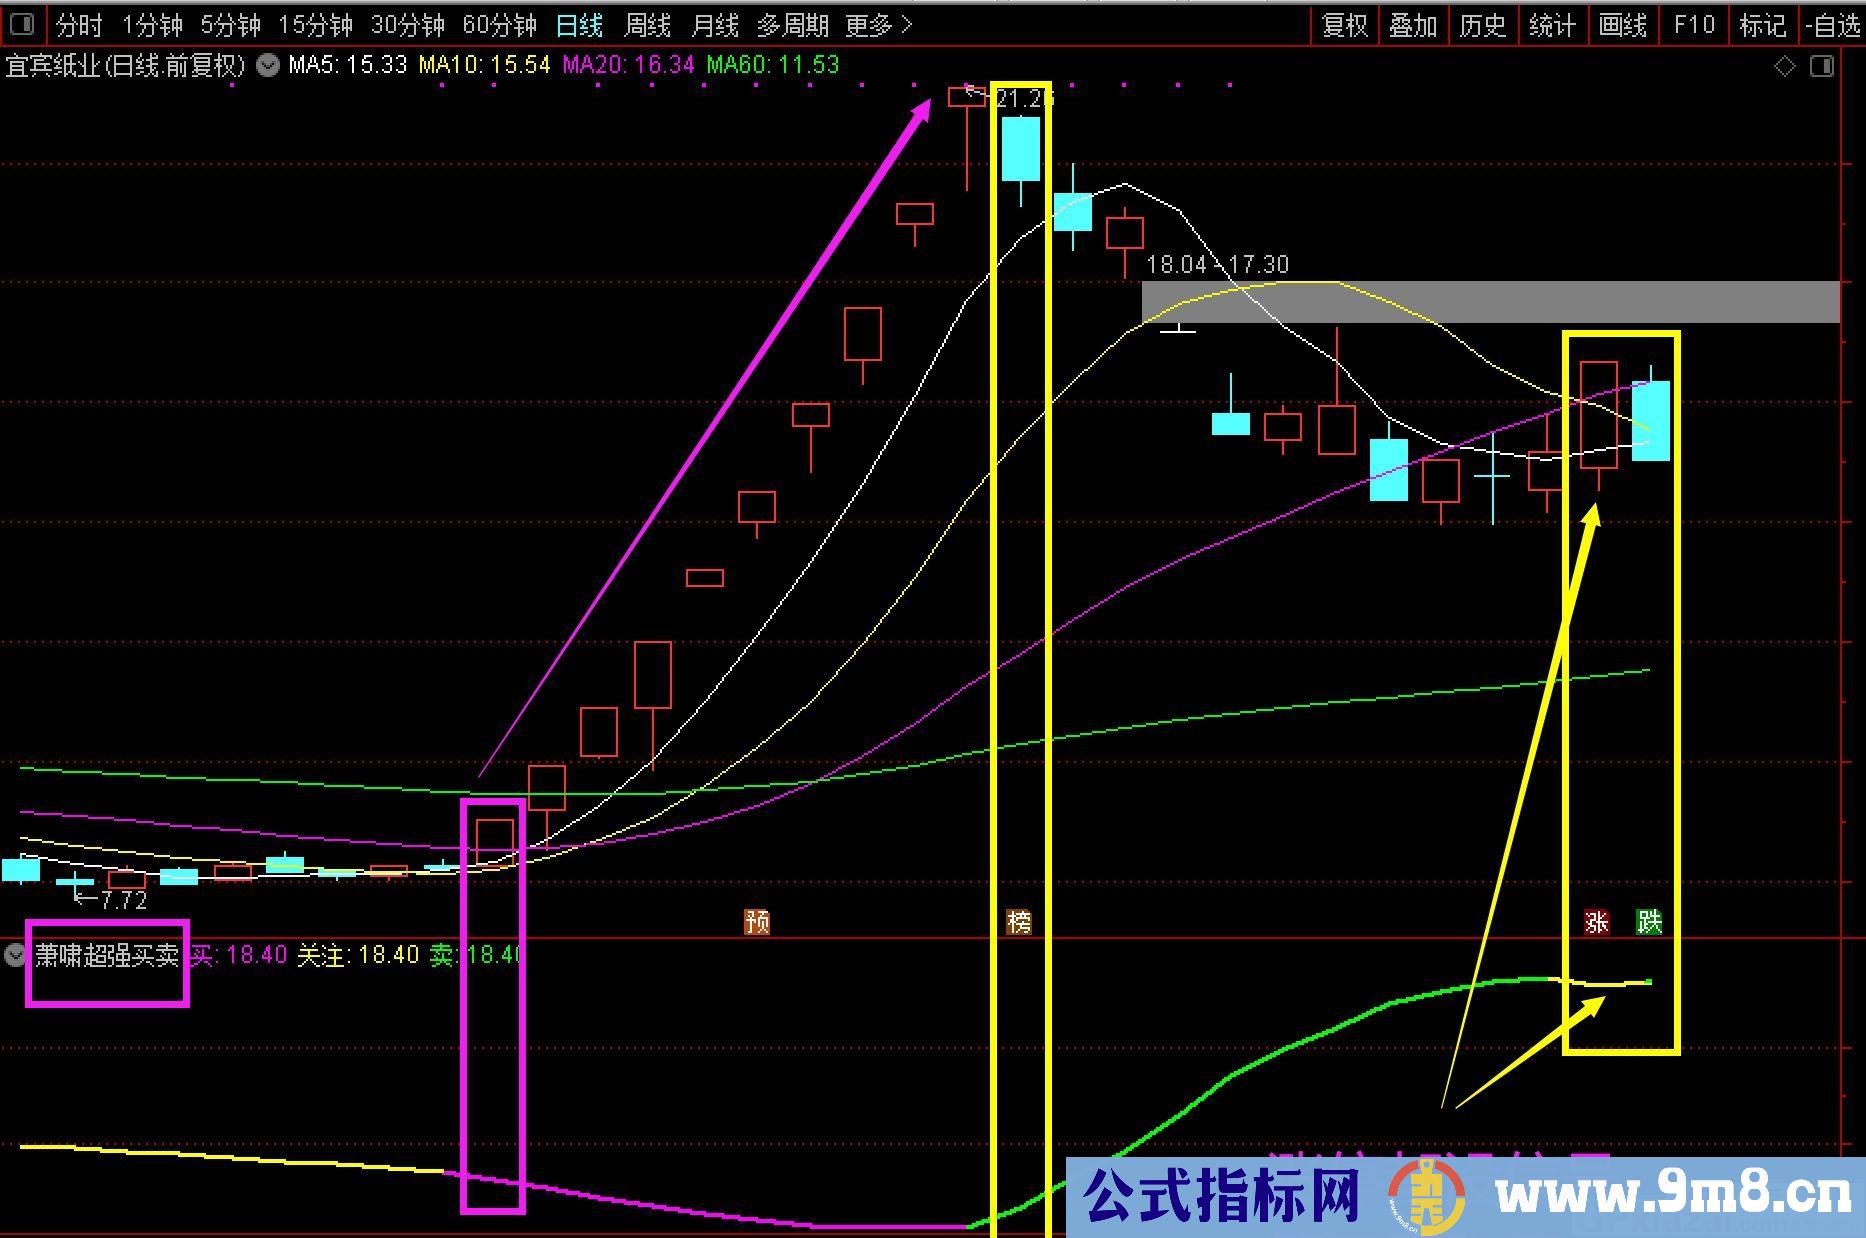Select the 周线 period tab

[647, 25]
